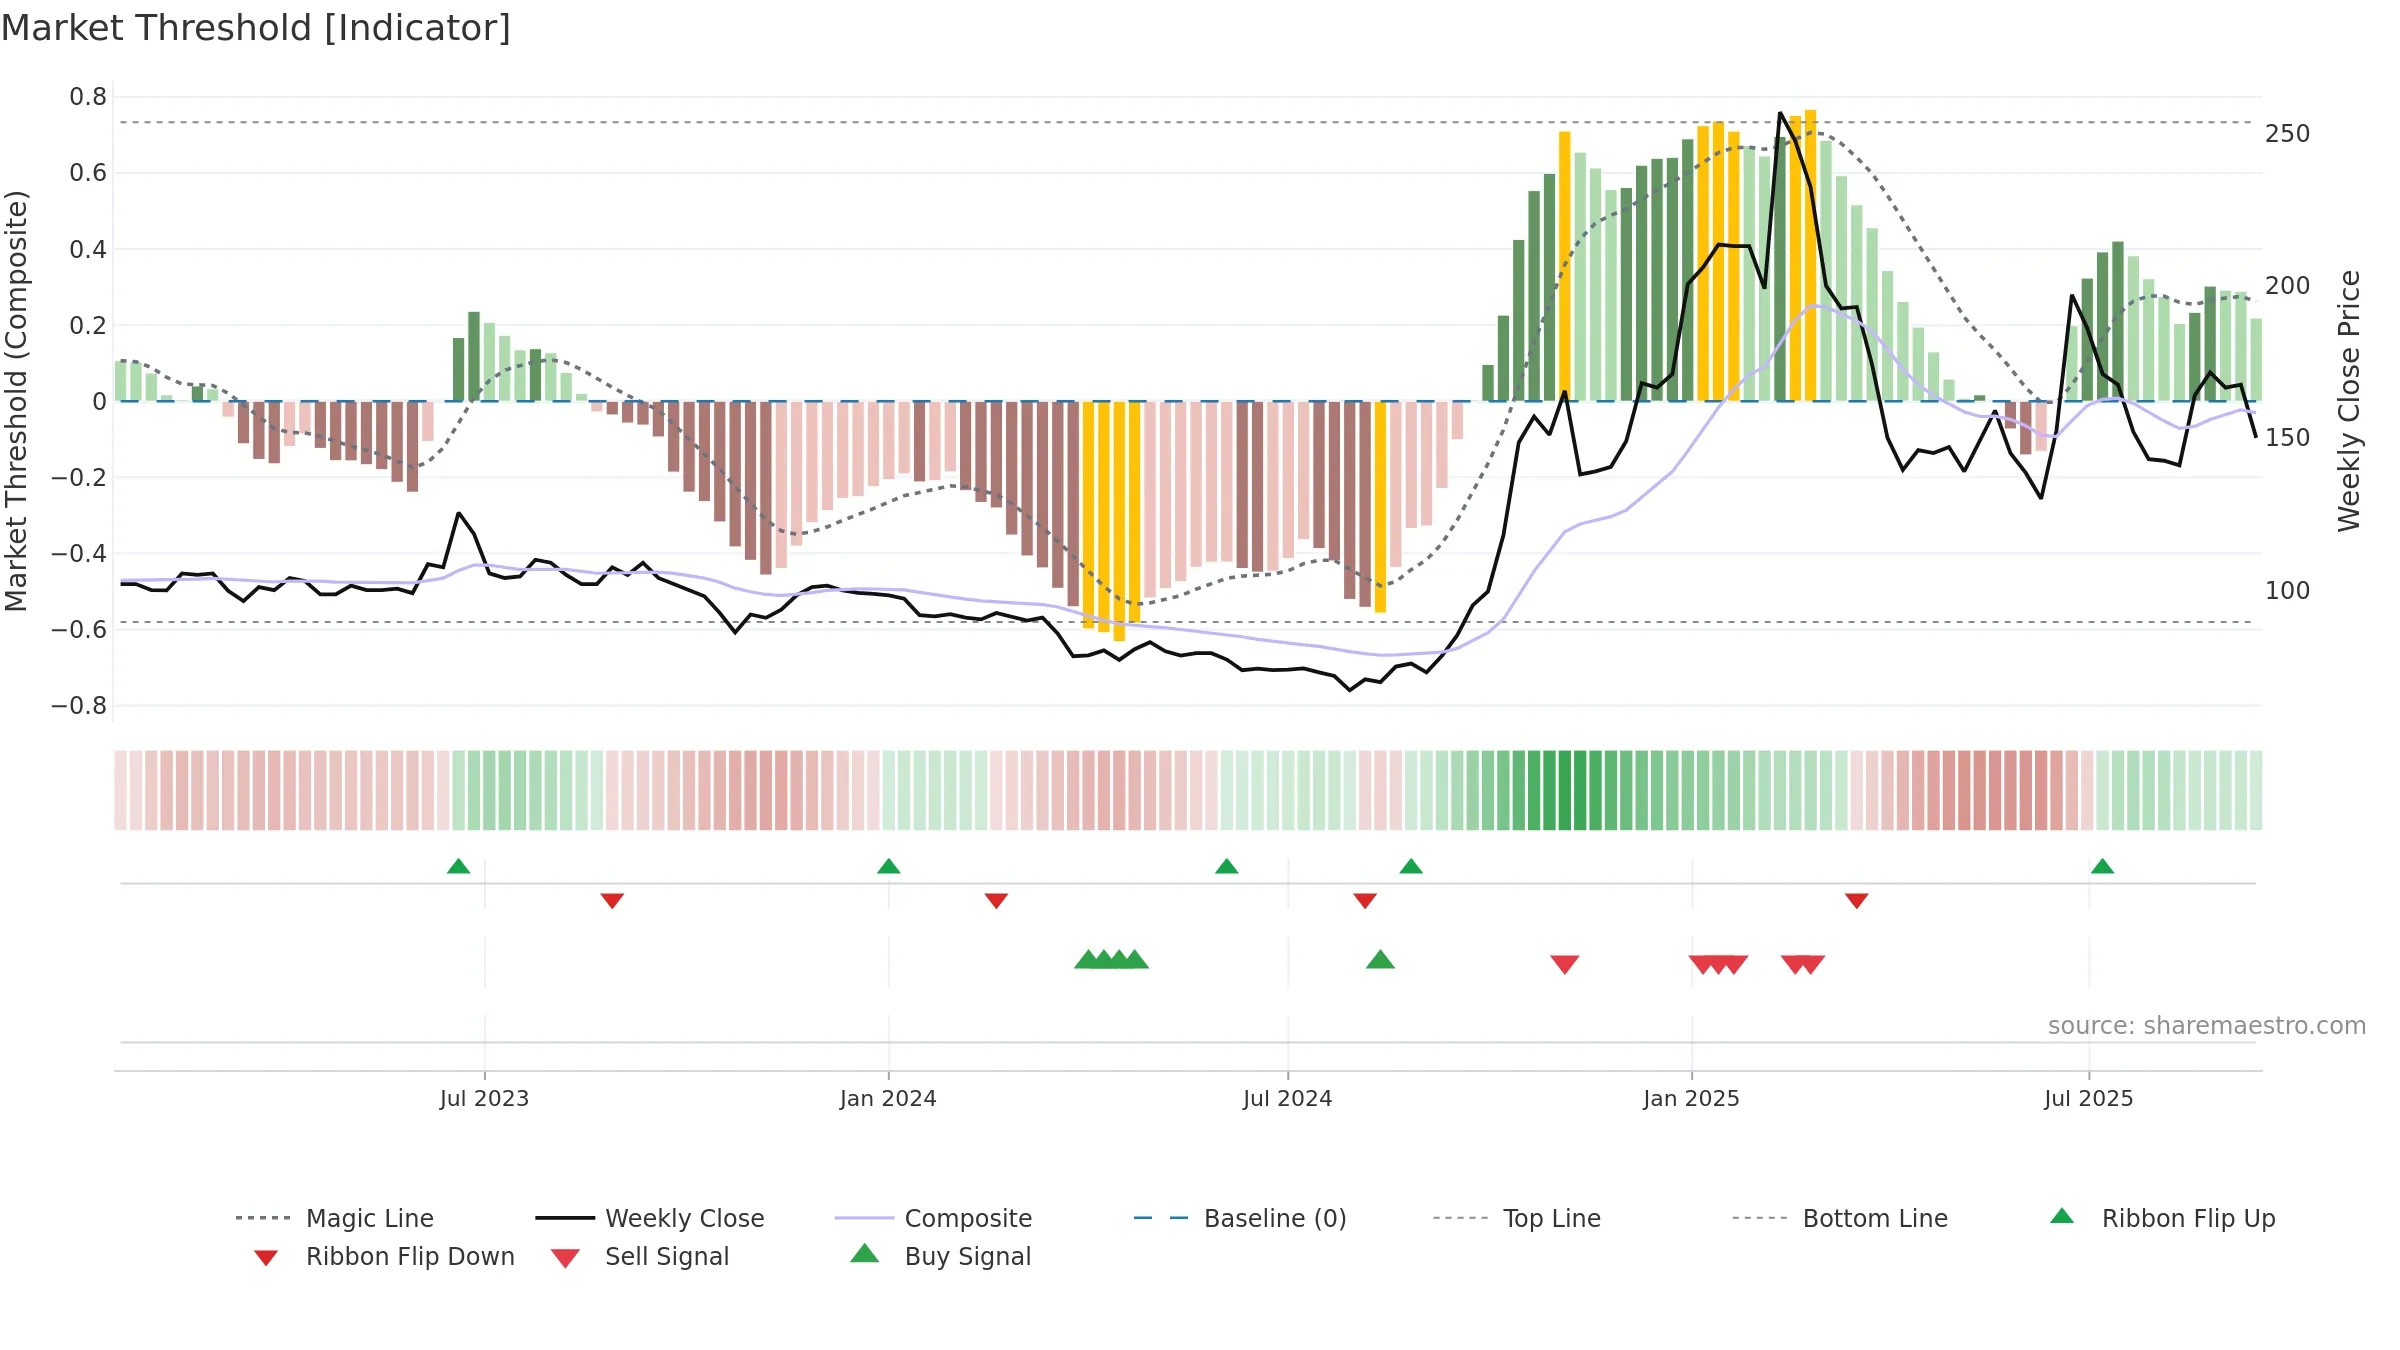Click the Jul 2025 x-axis label
2400x1350 pixels.
[2089, 1099]
